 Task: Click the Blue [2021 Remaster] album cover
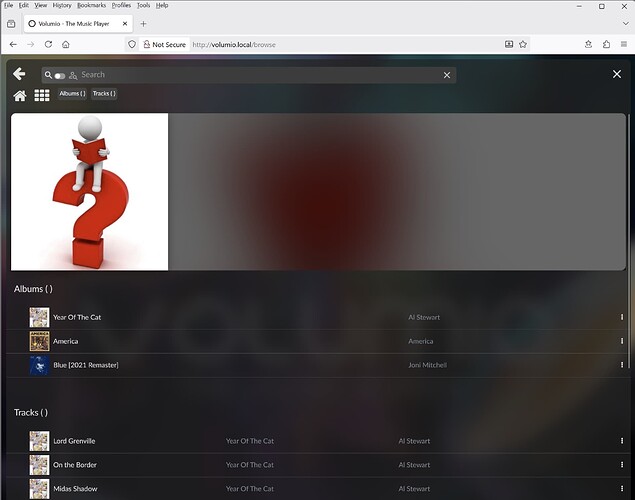(39, 365)
